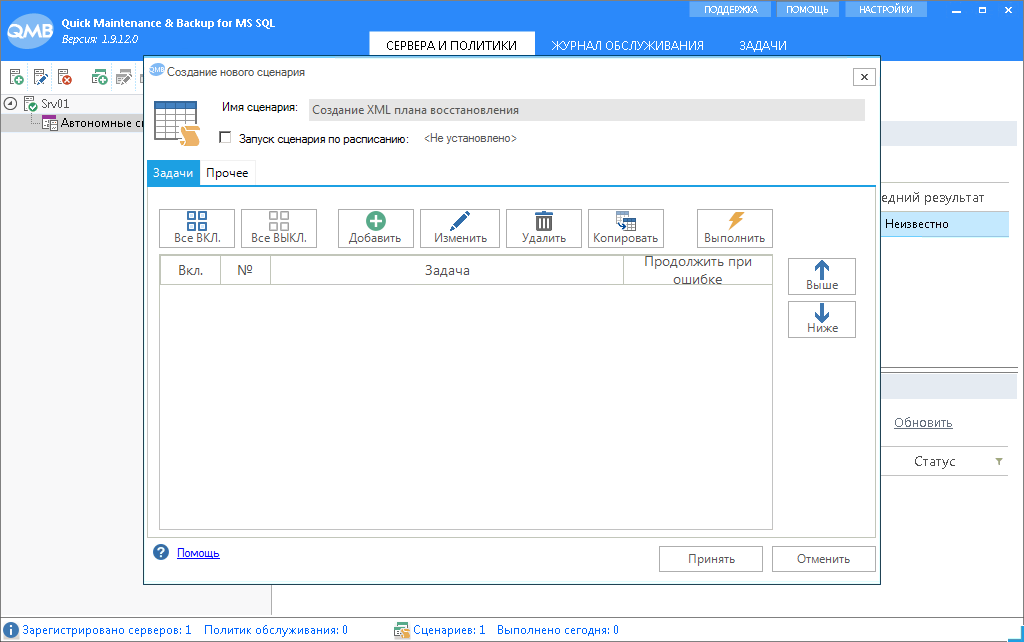This screenshot has height=642, width=1024.
Task: Click the scenarios status bar icon
Action: [x=402, y=630]
